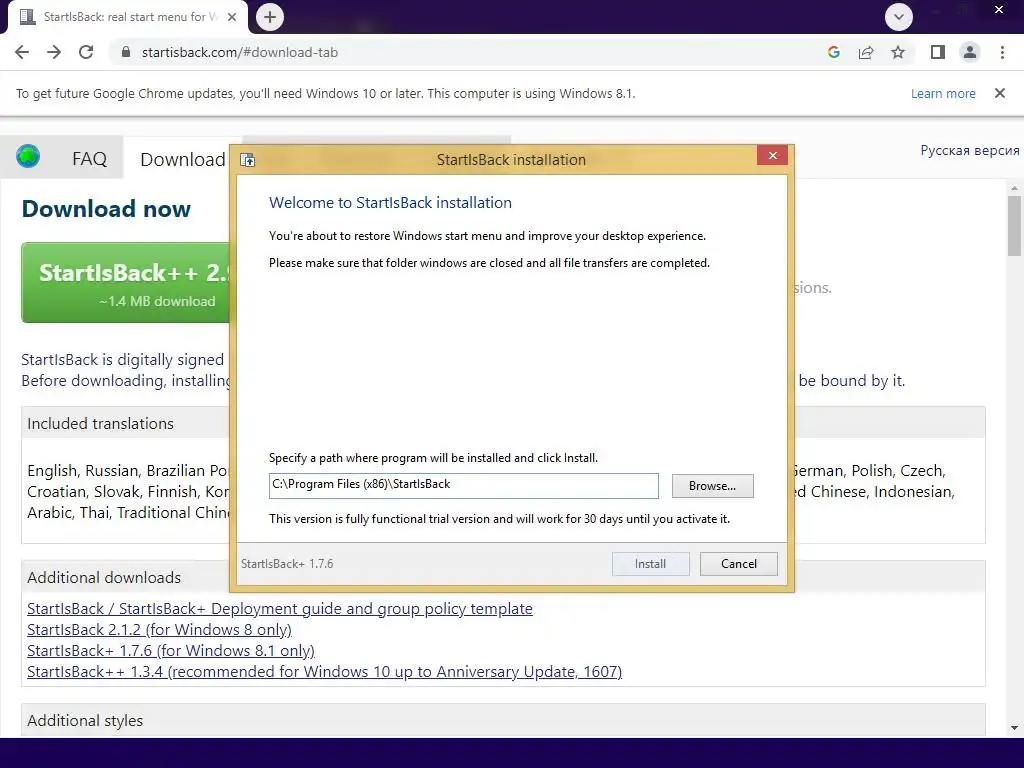Reload the startisback.com page
1024x768 pixels.
pos(86,52)
